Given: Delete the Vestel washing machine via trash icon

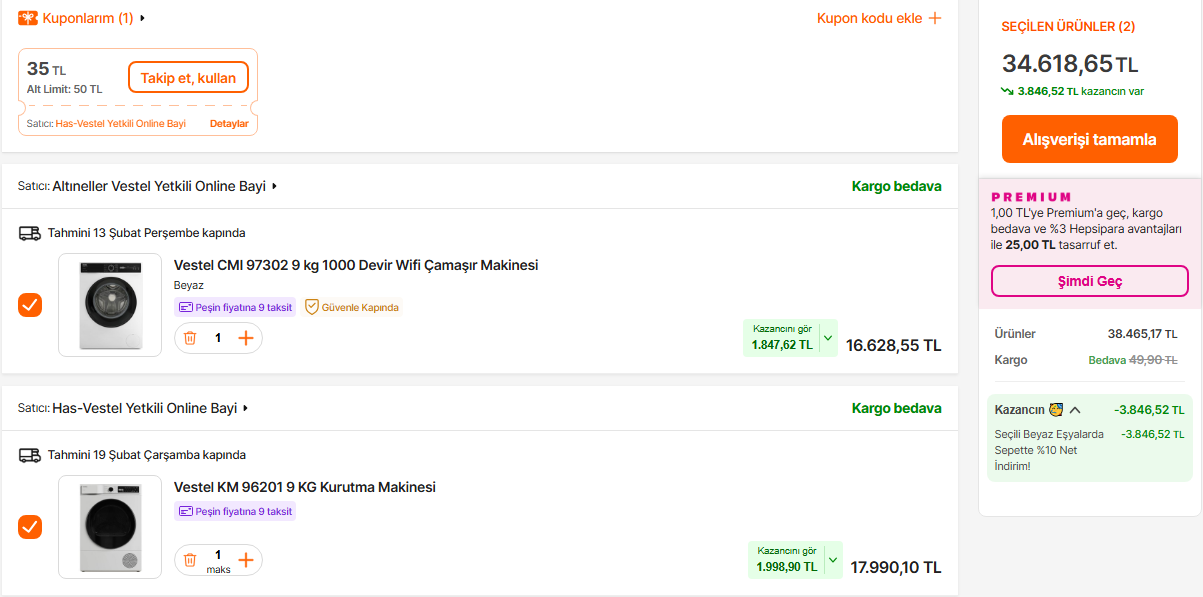Looking at the screenshot, I should tap(190, 338).
